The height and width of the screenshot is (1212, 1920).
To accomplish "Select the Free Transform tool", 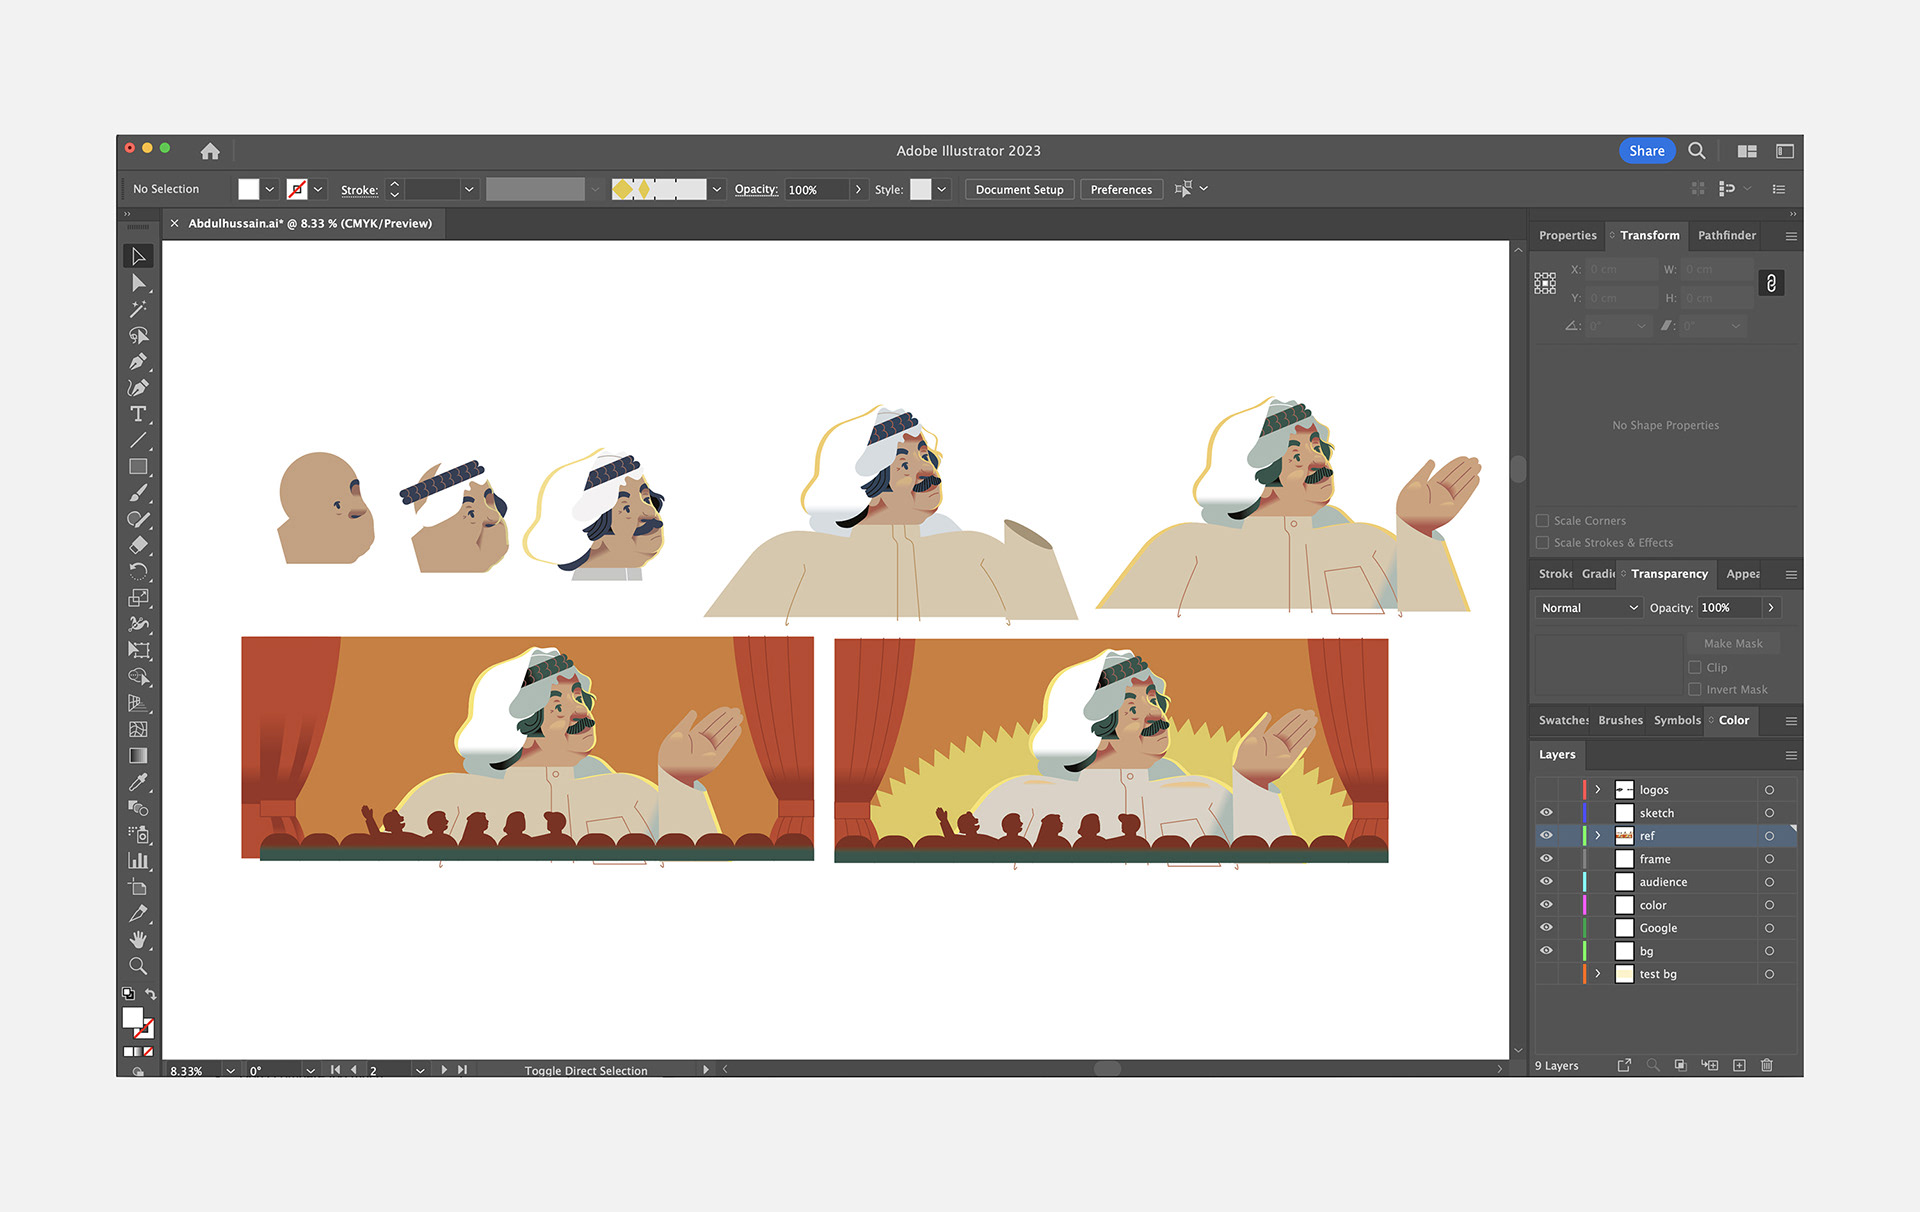I will point(139,650).
